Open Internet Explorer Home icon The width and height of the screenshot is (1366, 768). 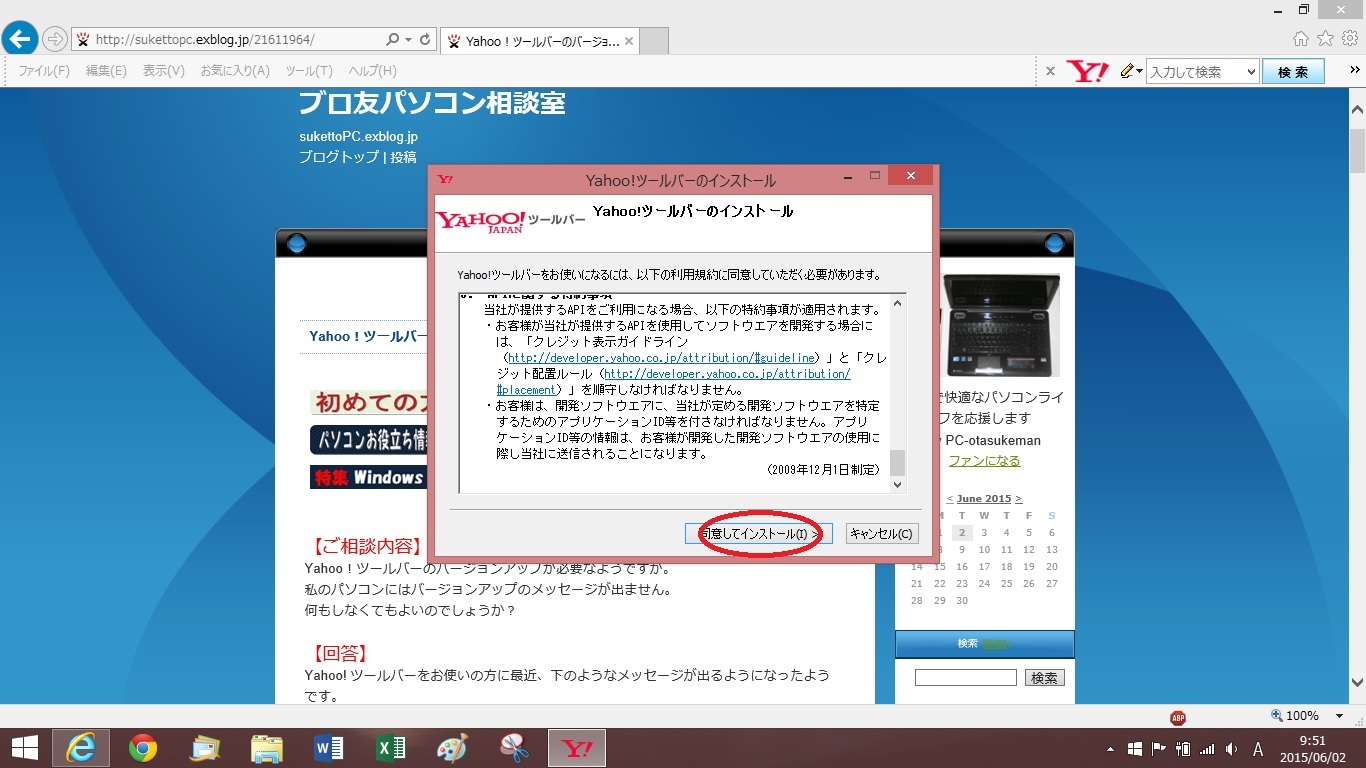tap(1300, 39)
